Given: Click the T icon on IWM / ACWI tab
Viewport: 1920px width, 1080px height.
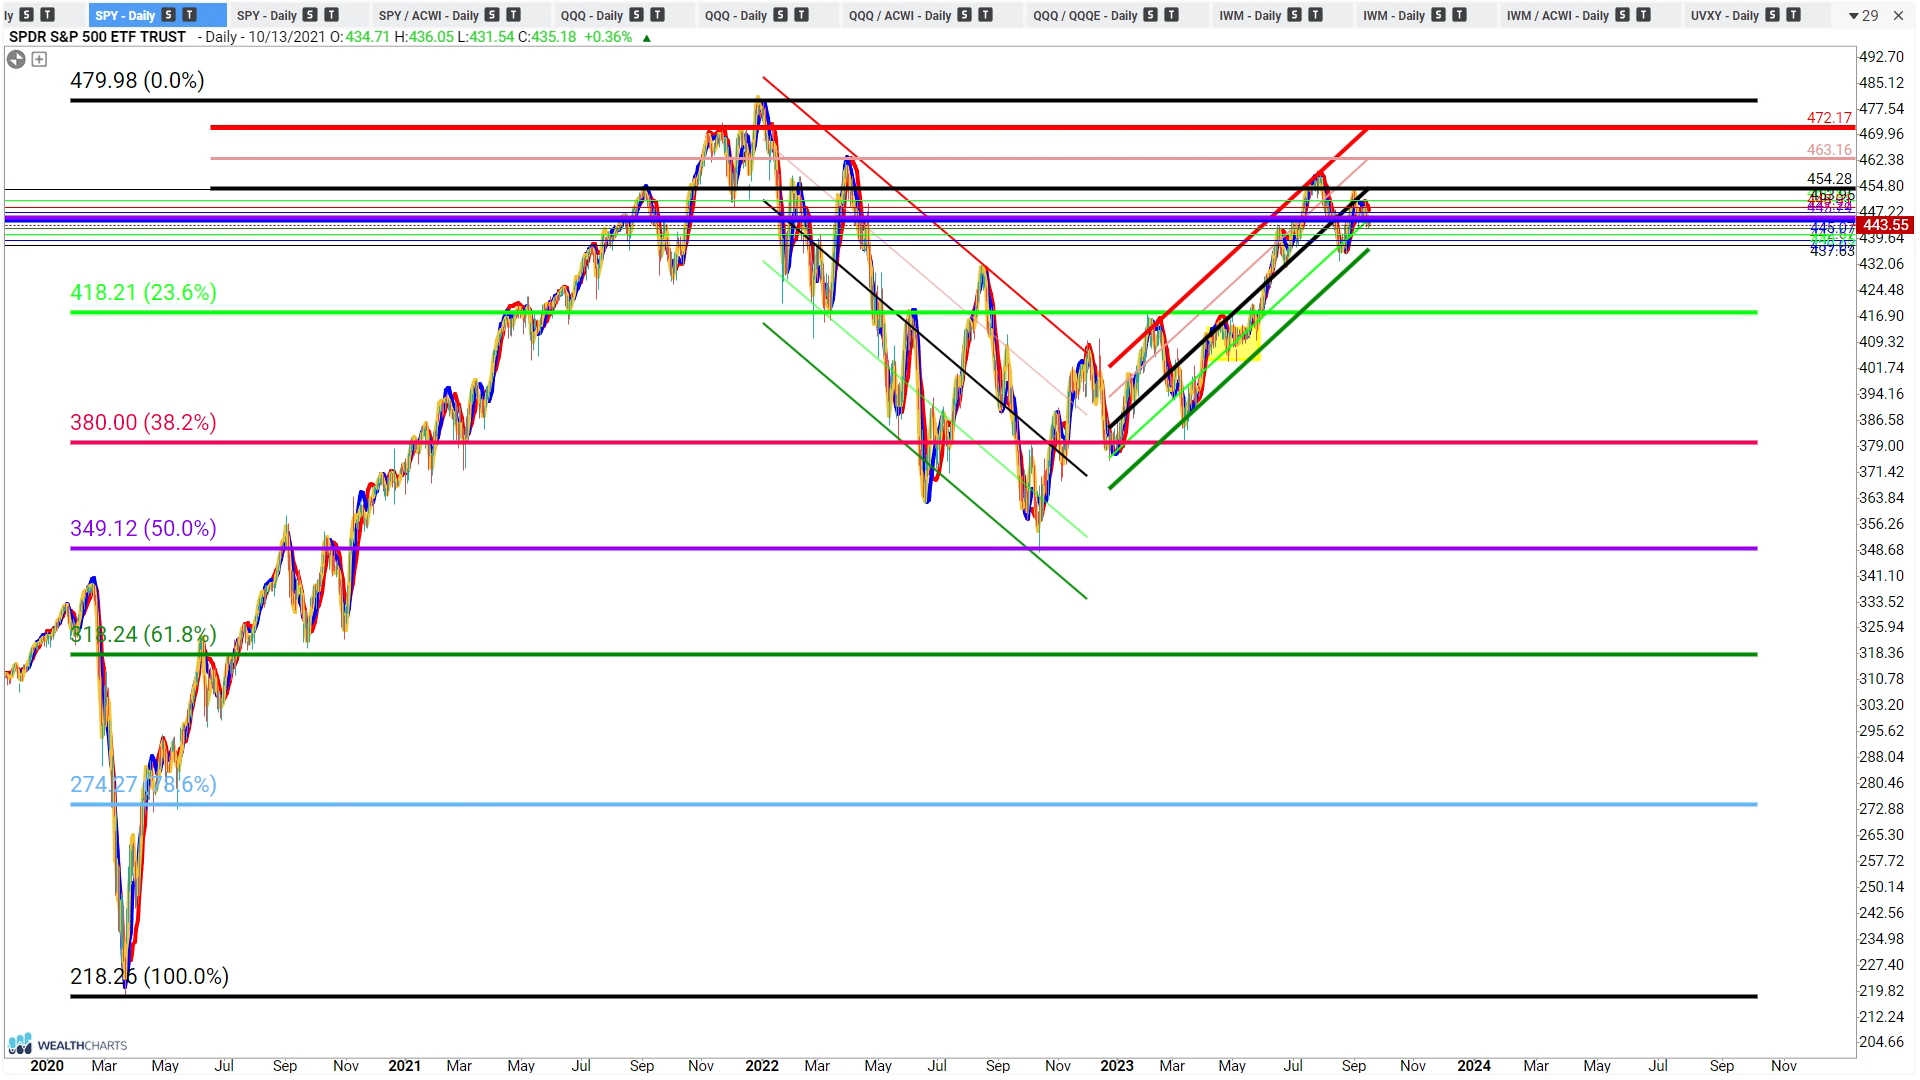Looking at the screenshot, I should 1644,15.
